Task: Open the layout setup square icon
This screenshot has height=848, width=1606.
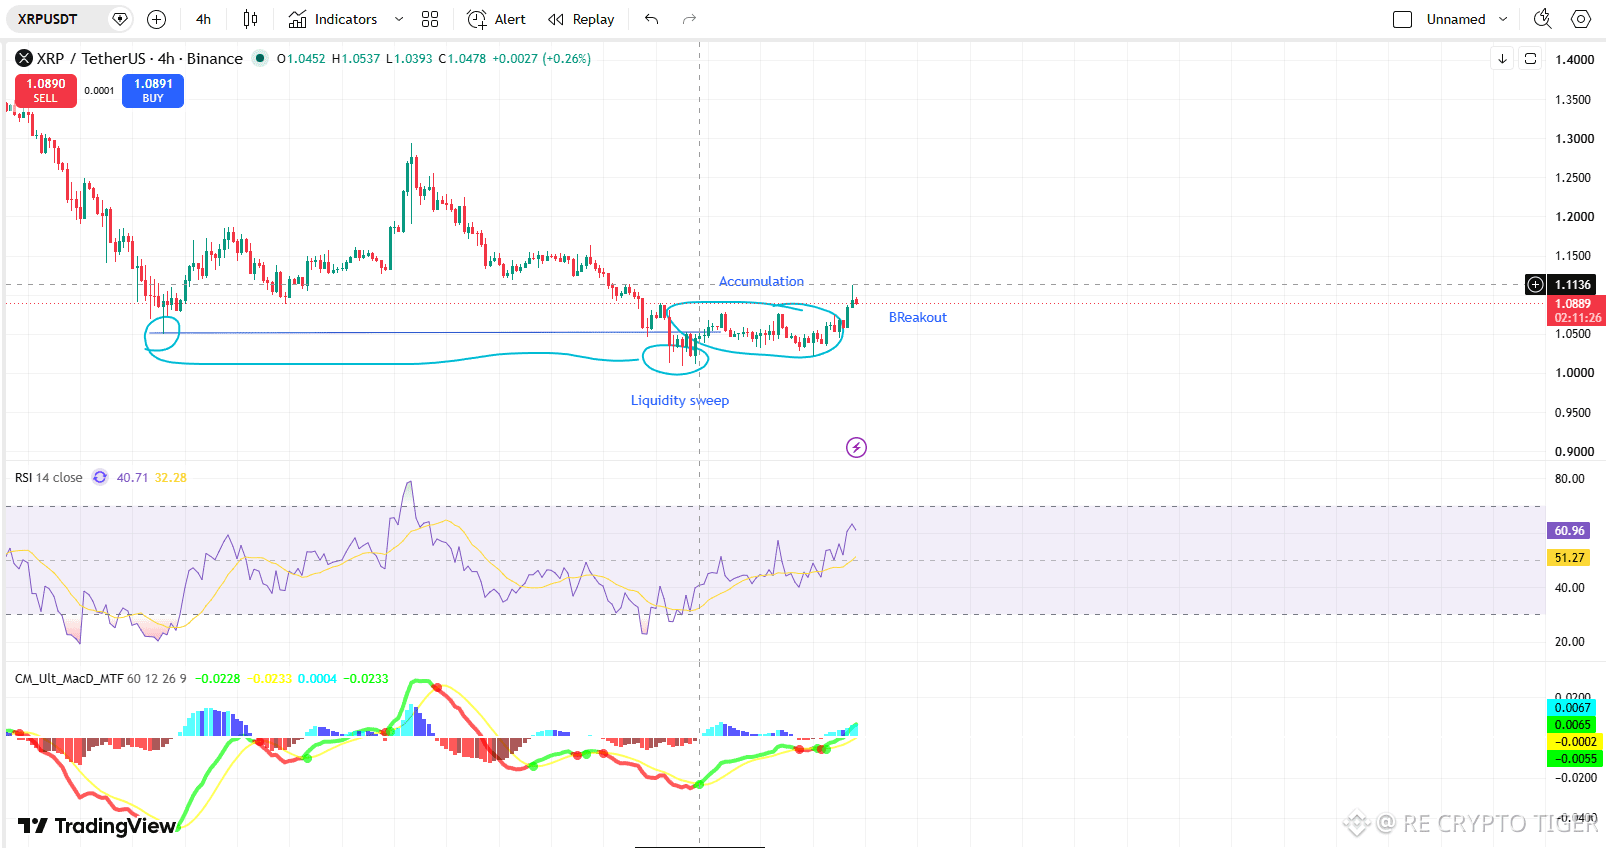Action: (x=1403, y=19)
